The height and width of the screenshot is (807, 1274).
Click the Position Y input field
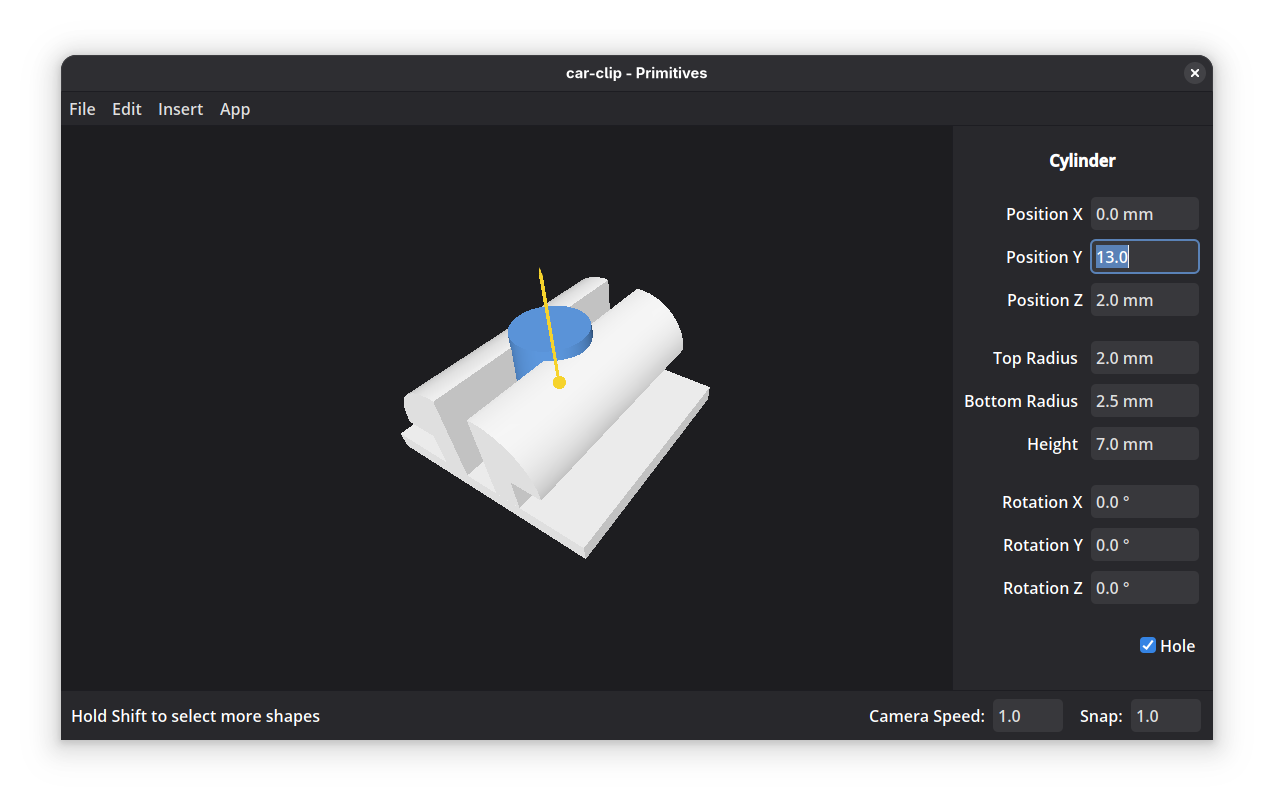[x=1144, y=257]
